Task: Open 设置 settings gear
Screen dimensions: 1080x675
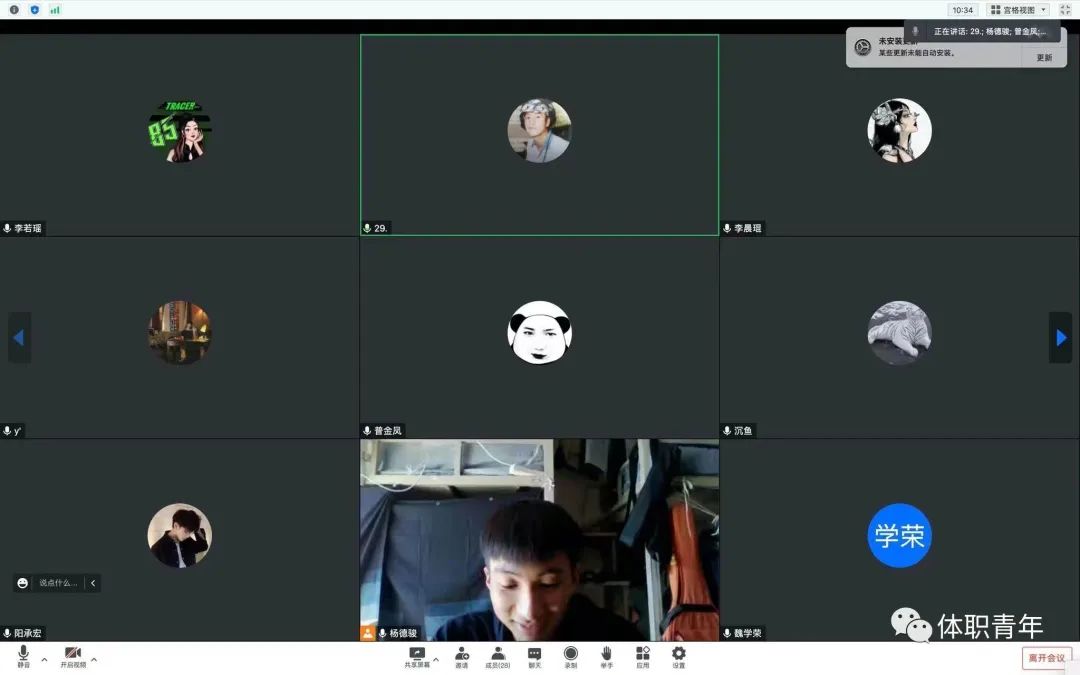Action: point(678,656)
